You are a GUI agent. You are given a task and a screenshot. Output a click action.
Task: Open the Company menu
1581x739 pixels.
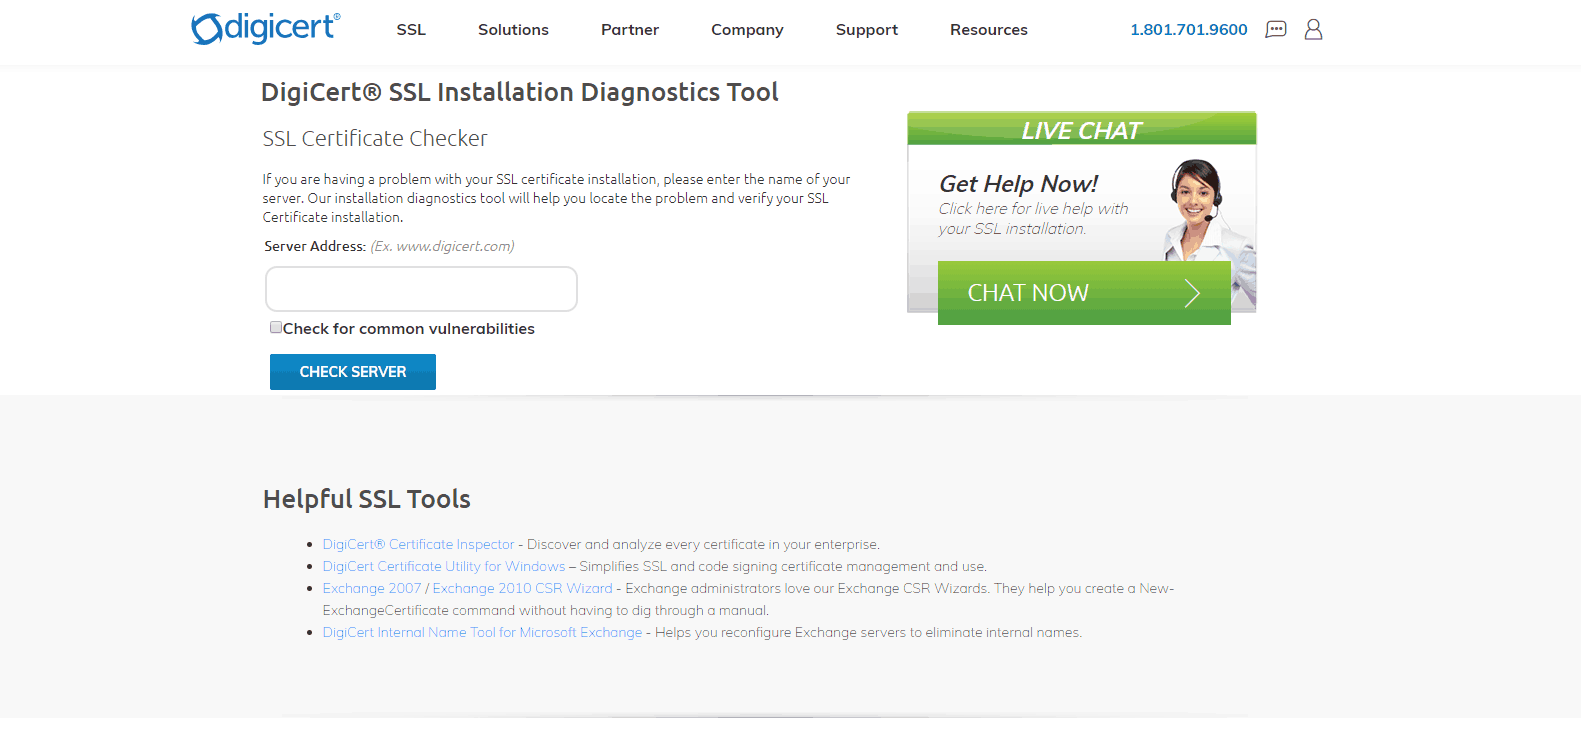pos(747,30)
